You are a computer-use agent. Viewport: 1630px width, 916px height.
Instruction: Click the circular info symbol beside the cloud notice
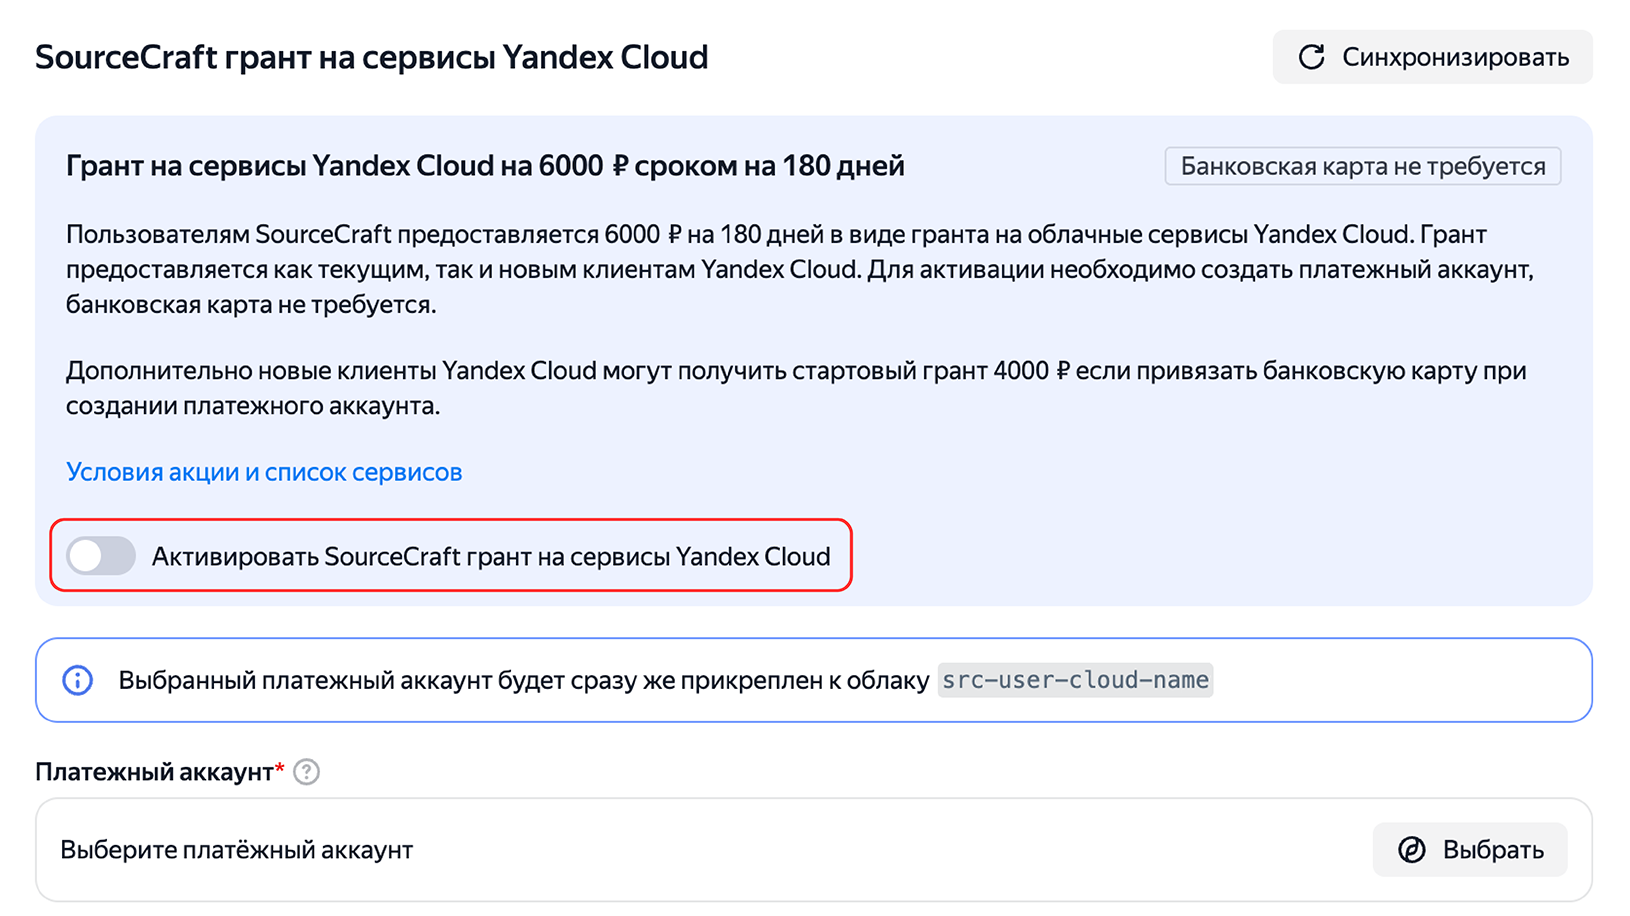coord(76,680)
